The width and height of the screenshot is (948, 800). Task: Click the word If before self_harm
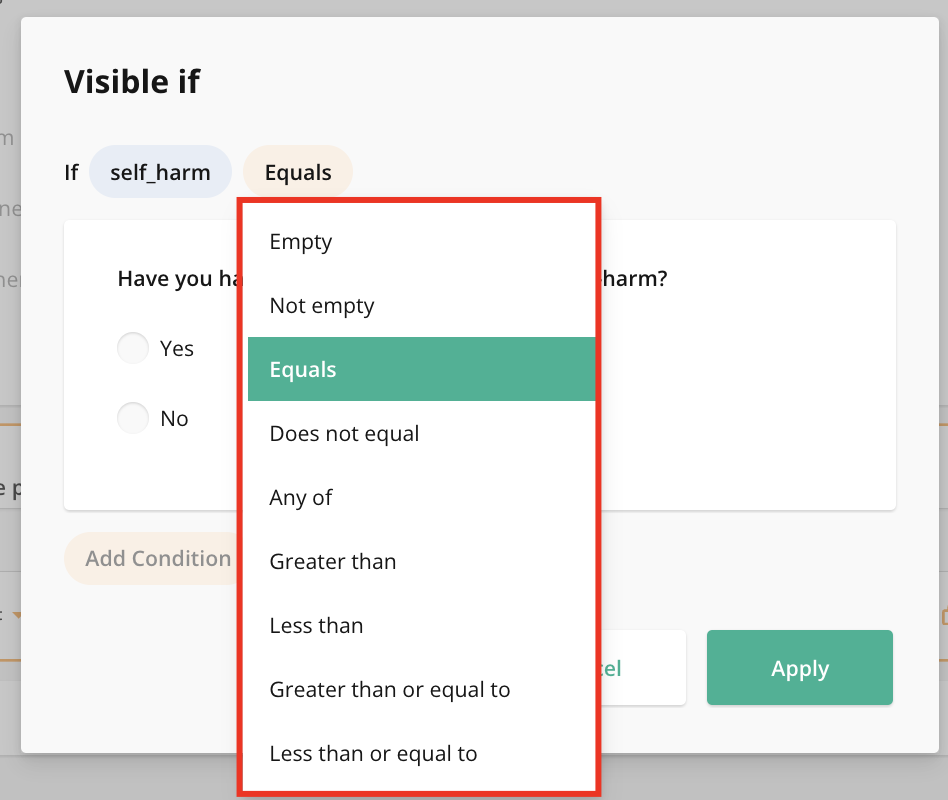coord(71,172)
